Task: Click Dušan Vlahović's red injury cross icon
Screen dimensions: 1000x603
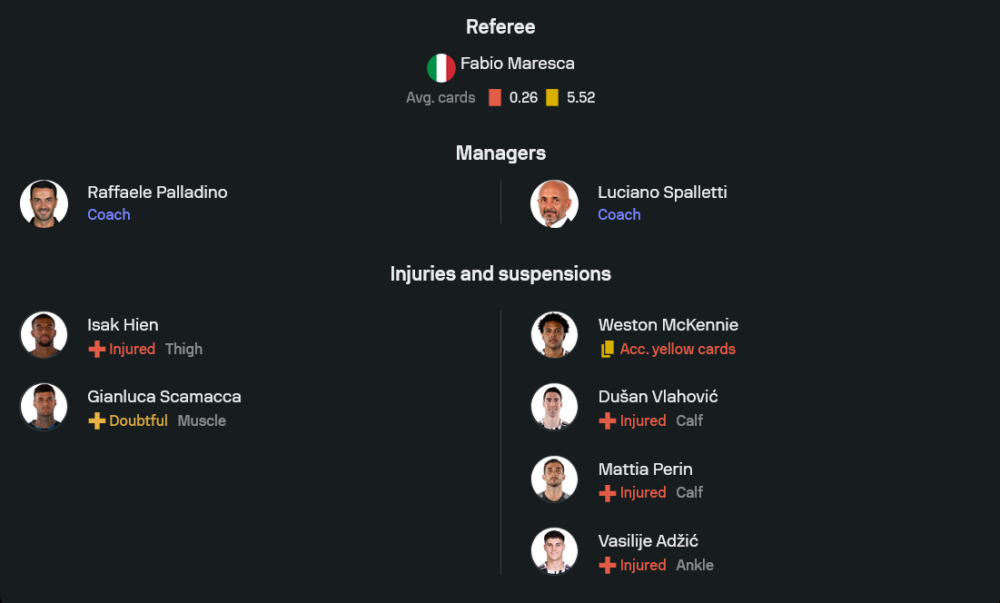Action: pos(607,421)
